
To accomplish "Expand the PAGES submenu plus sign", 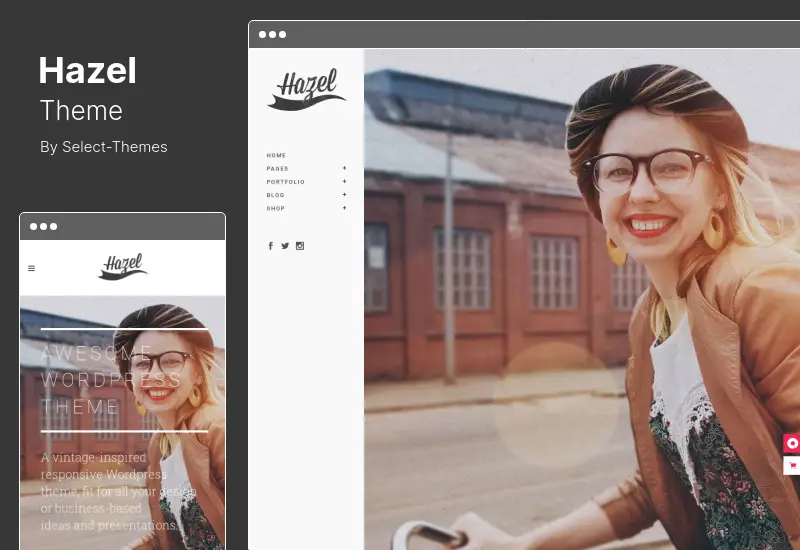I will (x=345, y=168).
